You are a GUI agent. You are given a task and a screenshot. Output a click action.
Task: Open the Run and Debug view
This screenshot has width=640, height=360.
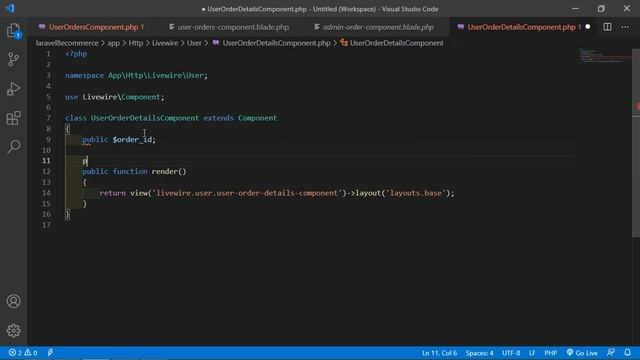(x=13, y=89)
